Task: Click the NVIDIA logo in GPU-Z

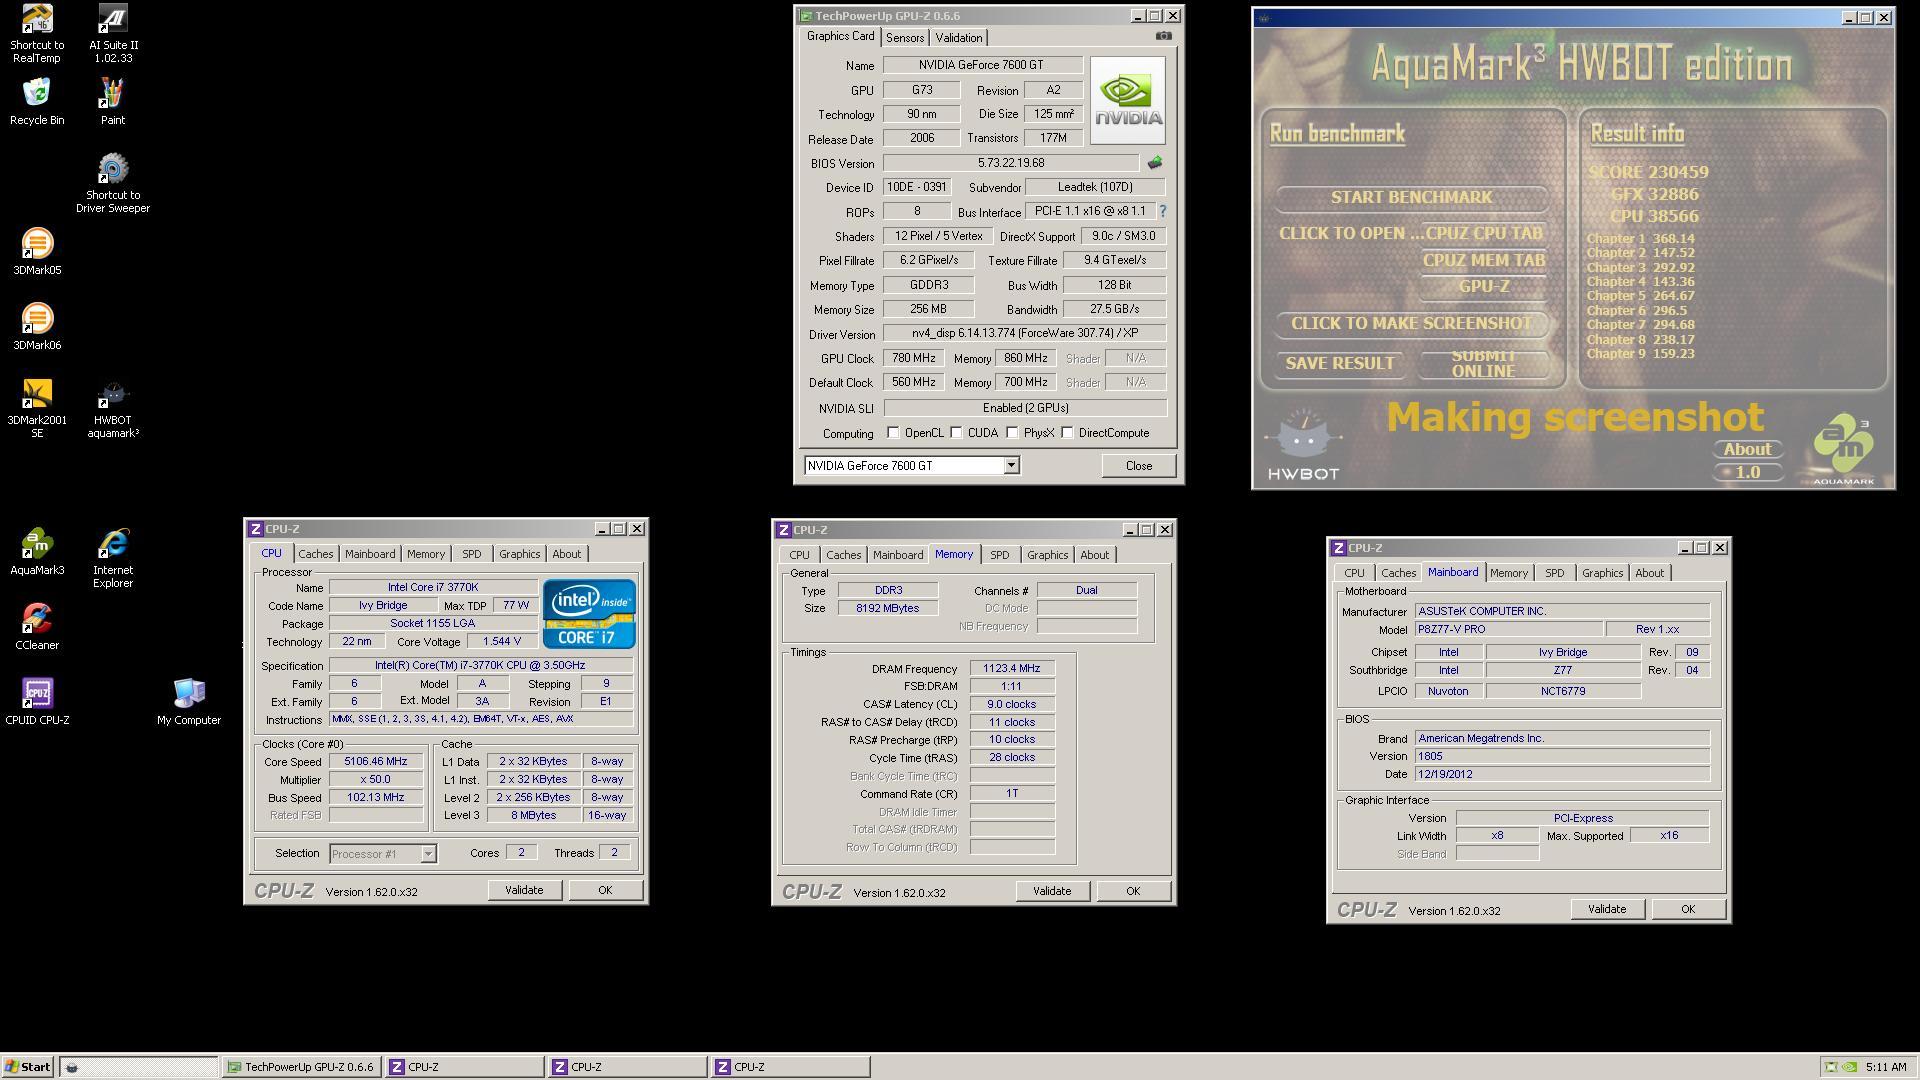Action: [1127, 100]
